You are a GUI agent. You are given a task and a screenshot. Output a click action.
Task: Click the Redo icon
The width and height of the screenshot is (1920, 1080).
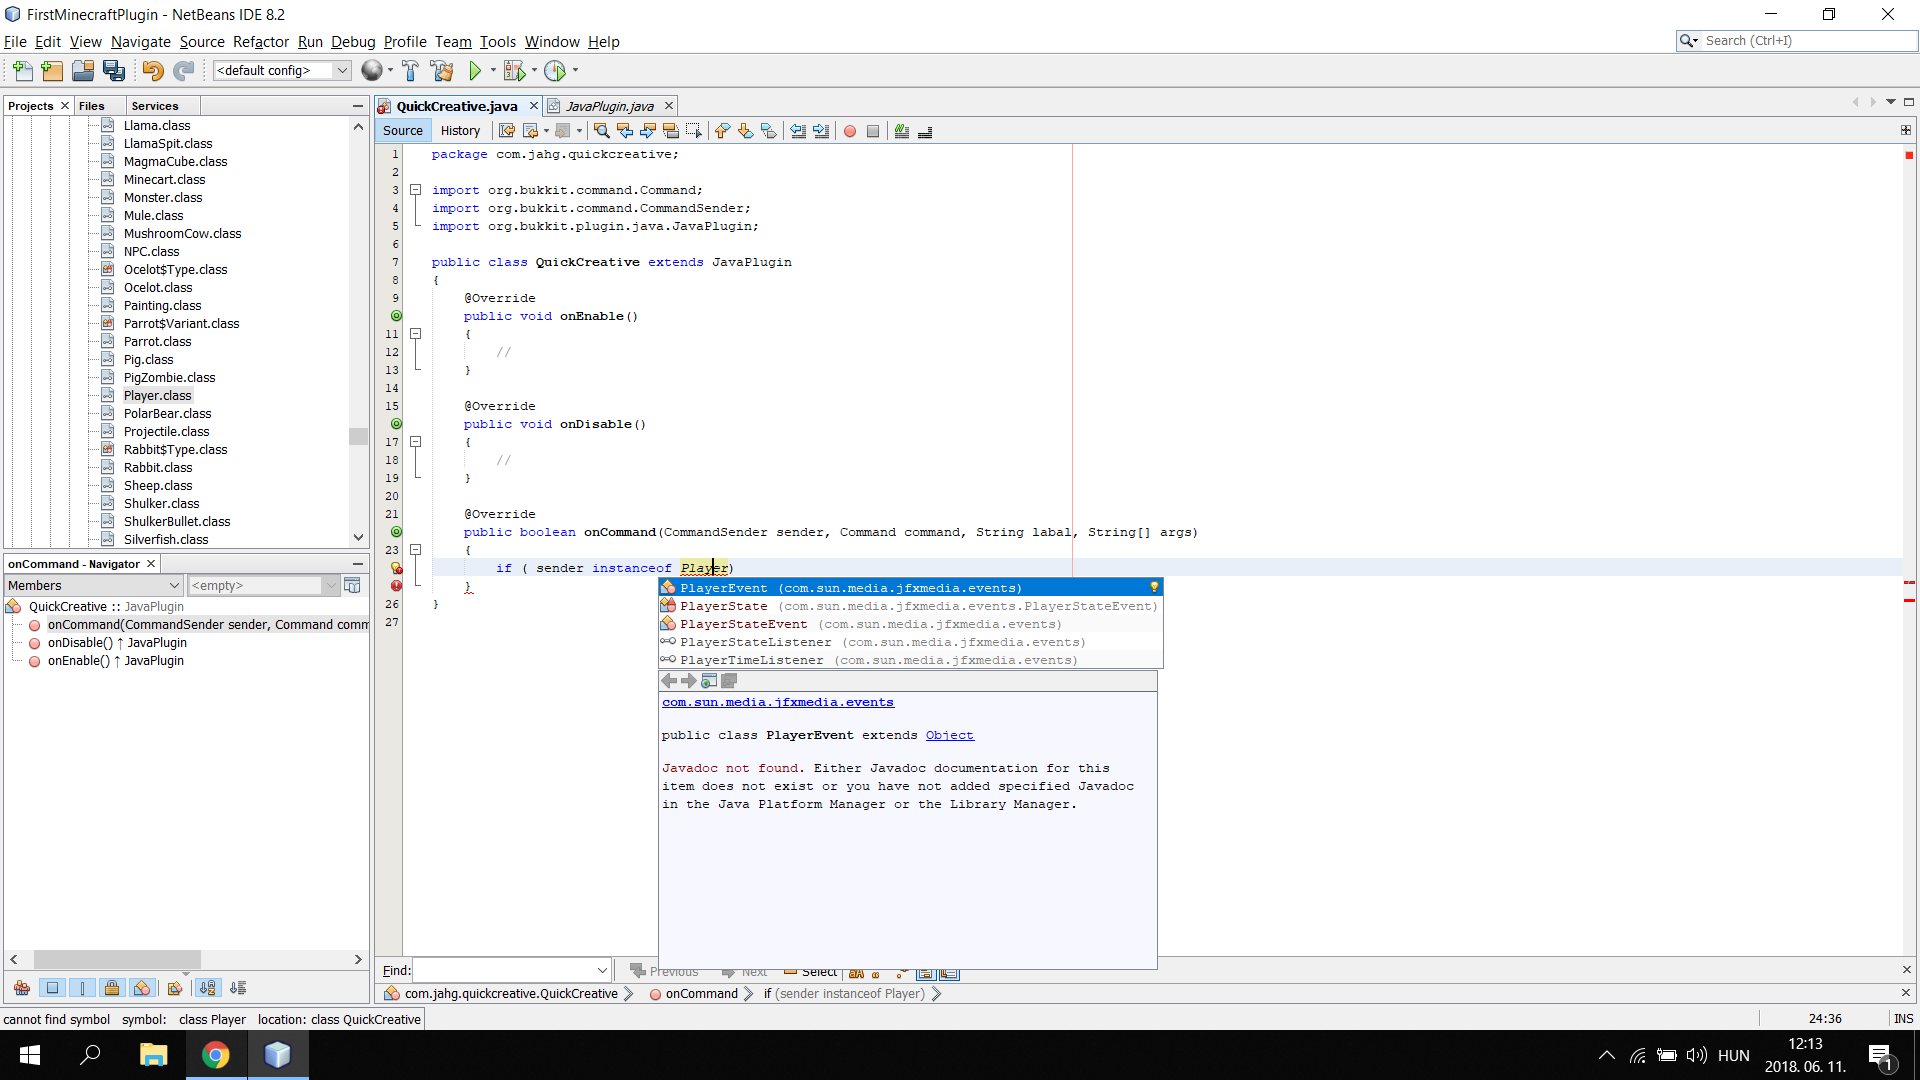click(x=183, y=71)
